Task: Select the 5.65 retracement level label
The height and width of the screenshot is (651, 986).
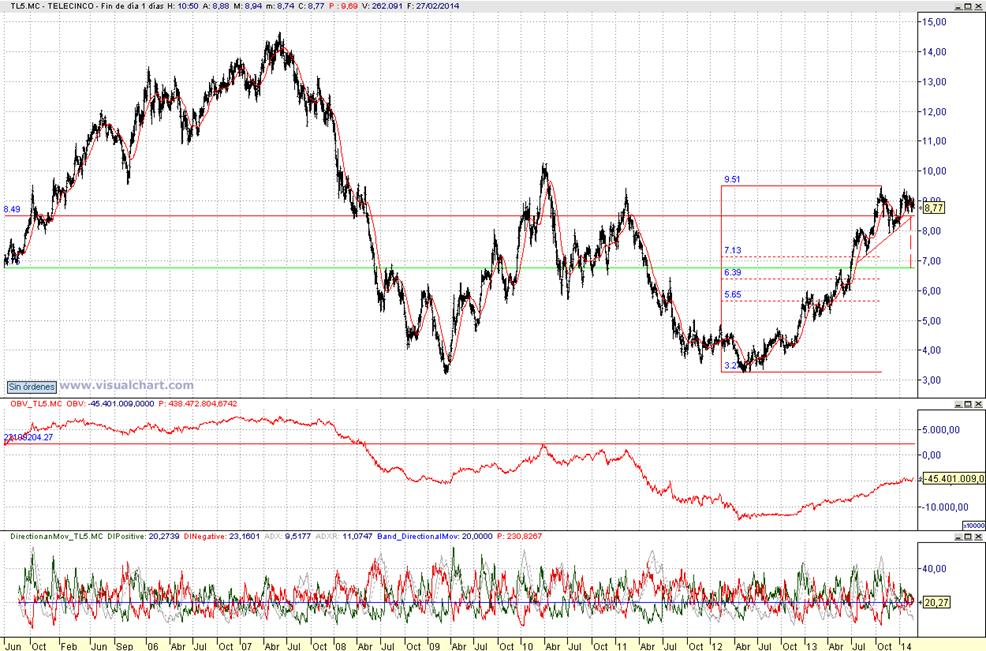Action: pyautogui.click(x=732, y=294)
